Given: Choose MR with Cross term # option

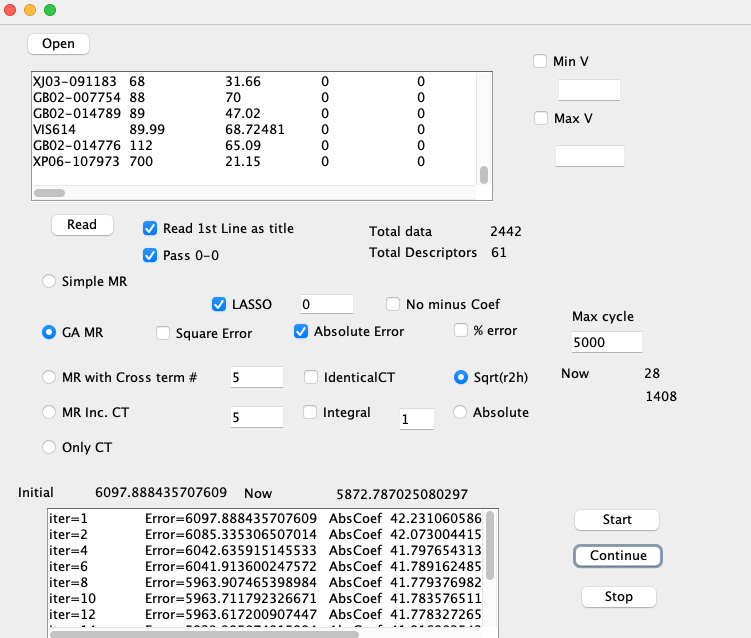Looking at the screenshot, I should coord(49,377).
